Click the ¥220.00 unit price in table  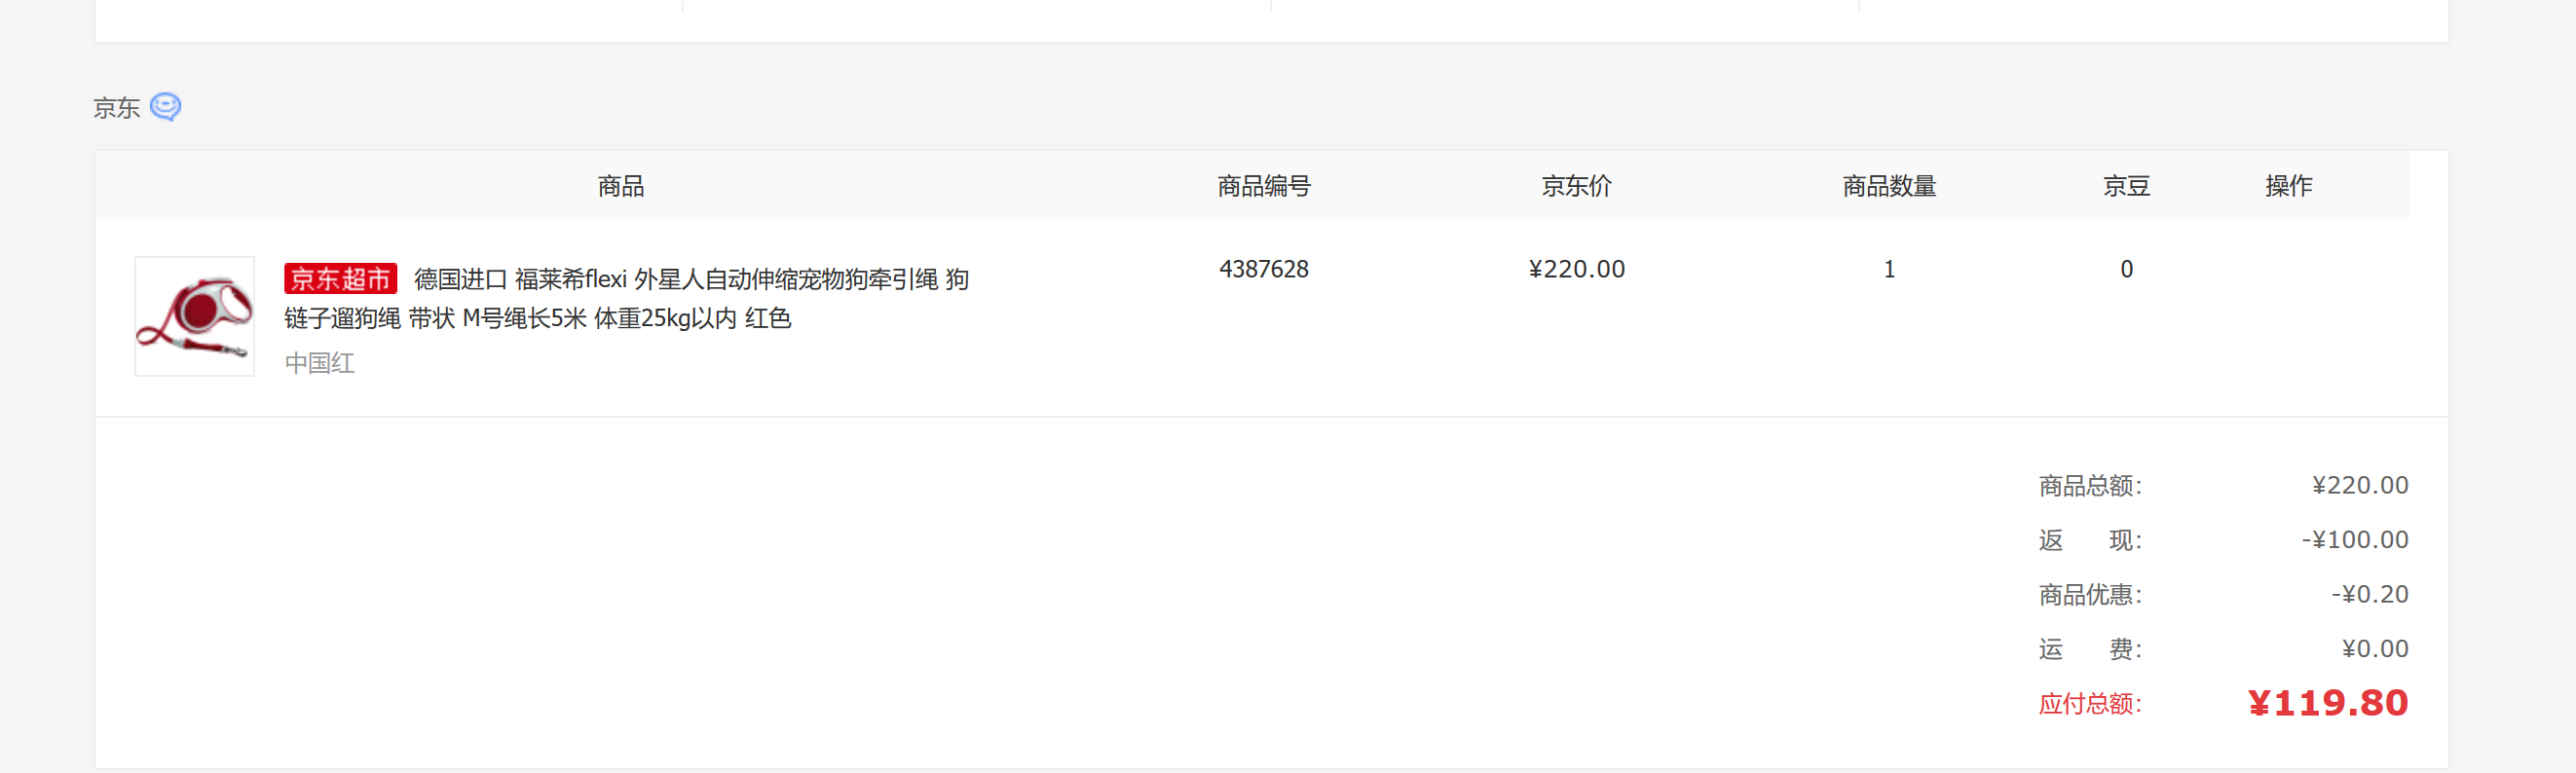1577,269
